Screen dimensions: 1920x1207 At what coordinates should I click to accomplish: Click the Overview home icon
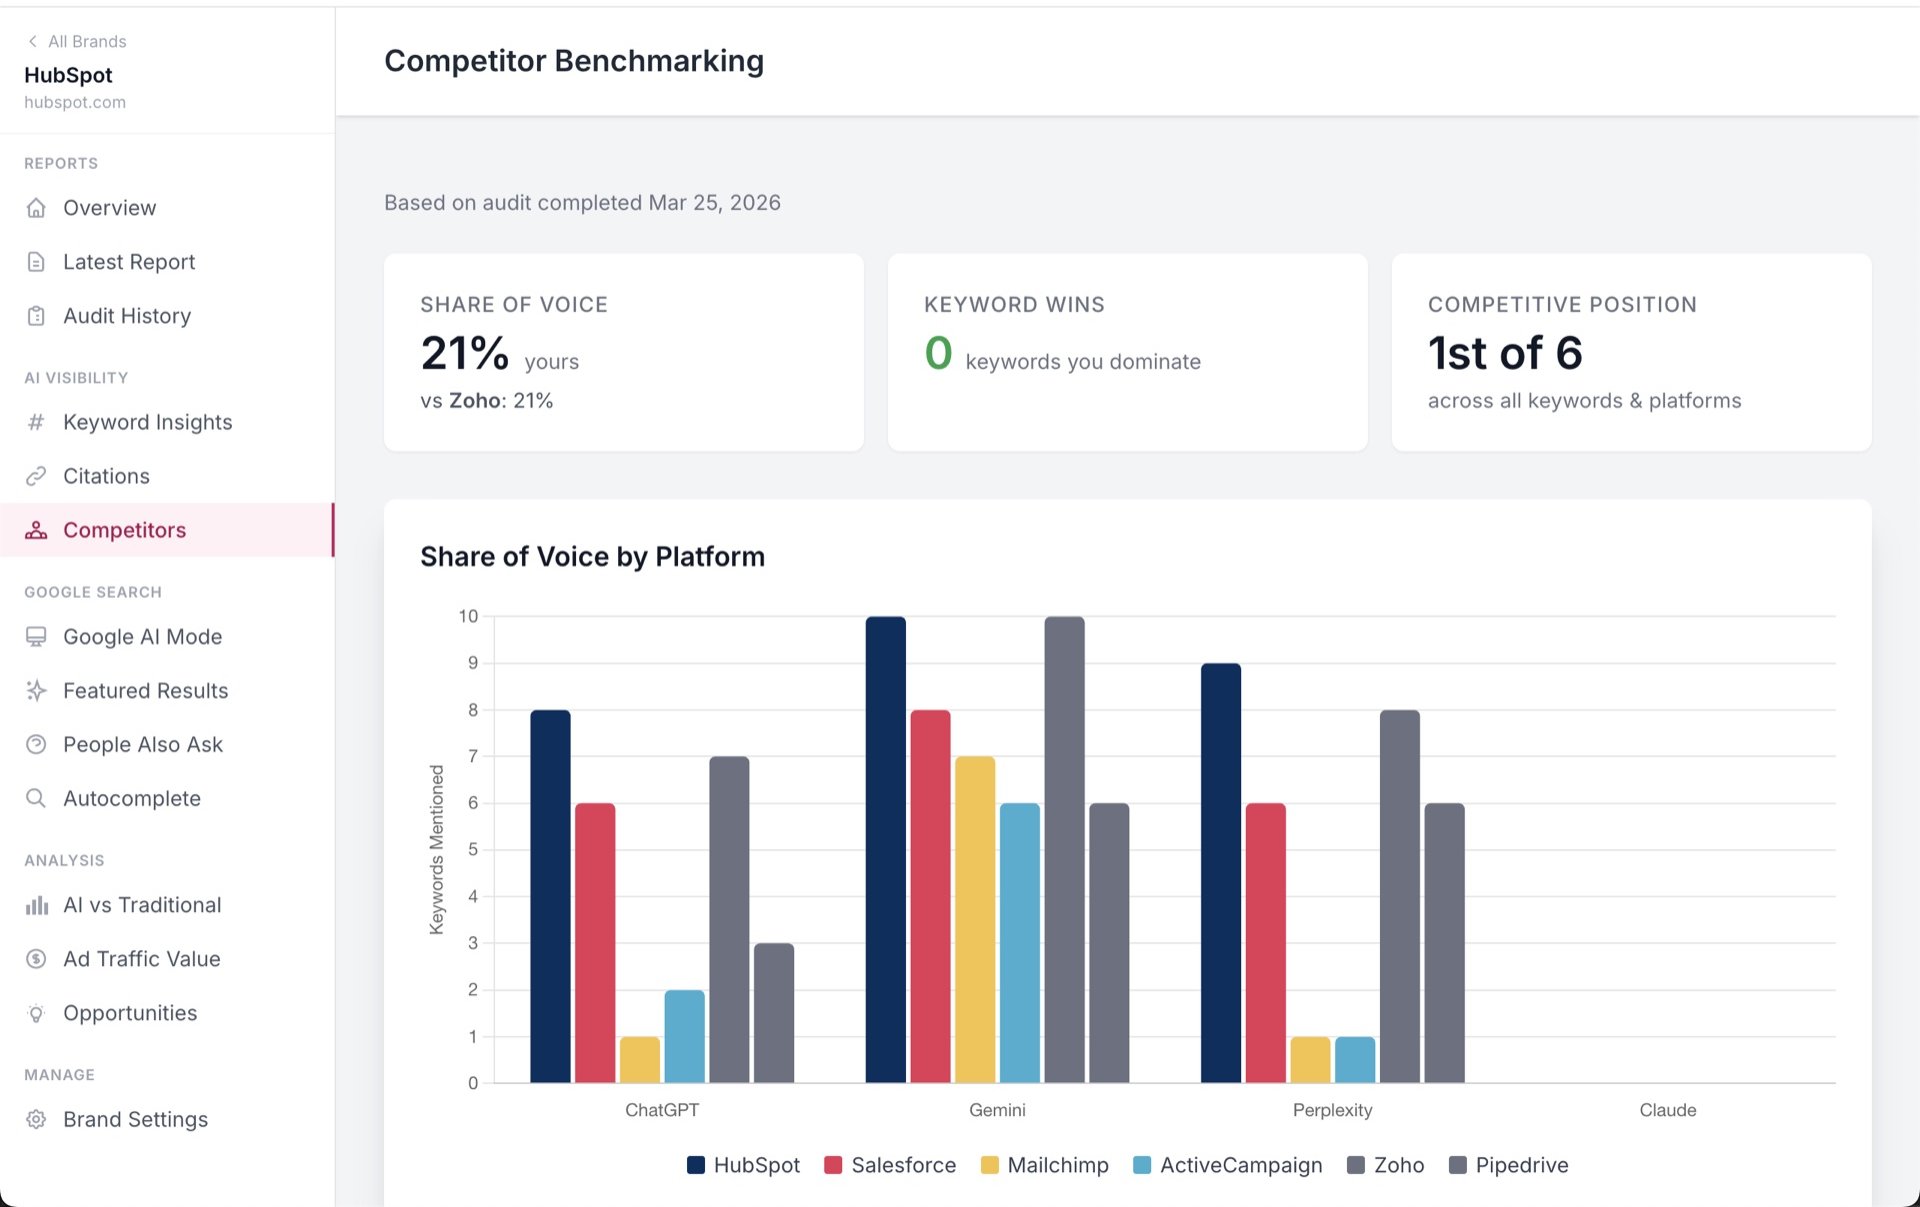pyautogui.click(x=36, y=208)
